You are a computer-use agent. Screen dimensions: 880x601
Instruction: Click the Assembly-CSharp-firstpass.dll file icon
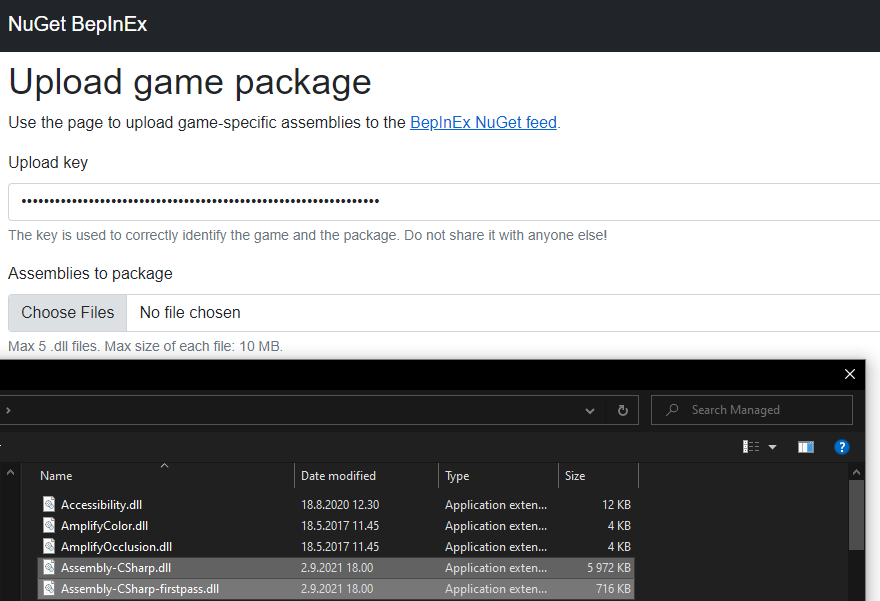[49, 589]
